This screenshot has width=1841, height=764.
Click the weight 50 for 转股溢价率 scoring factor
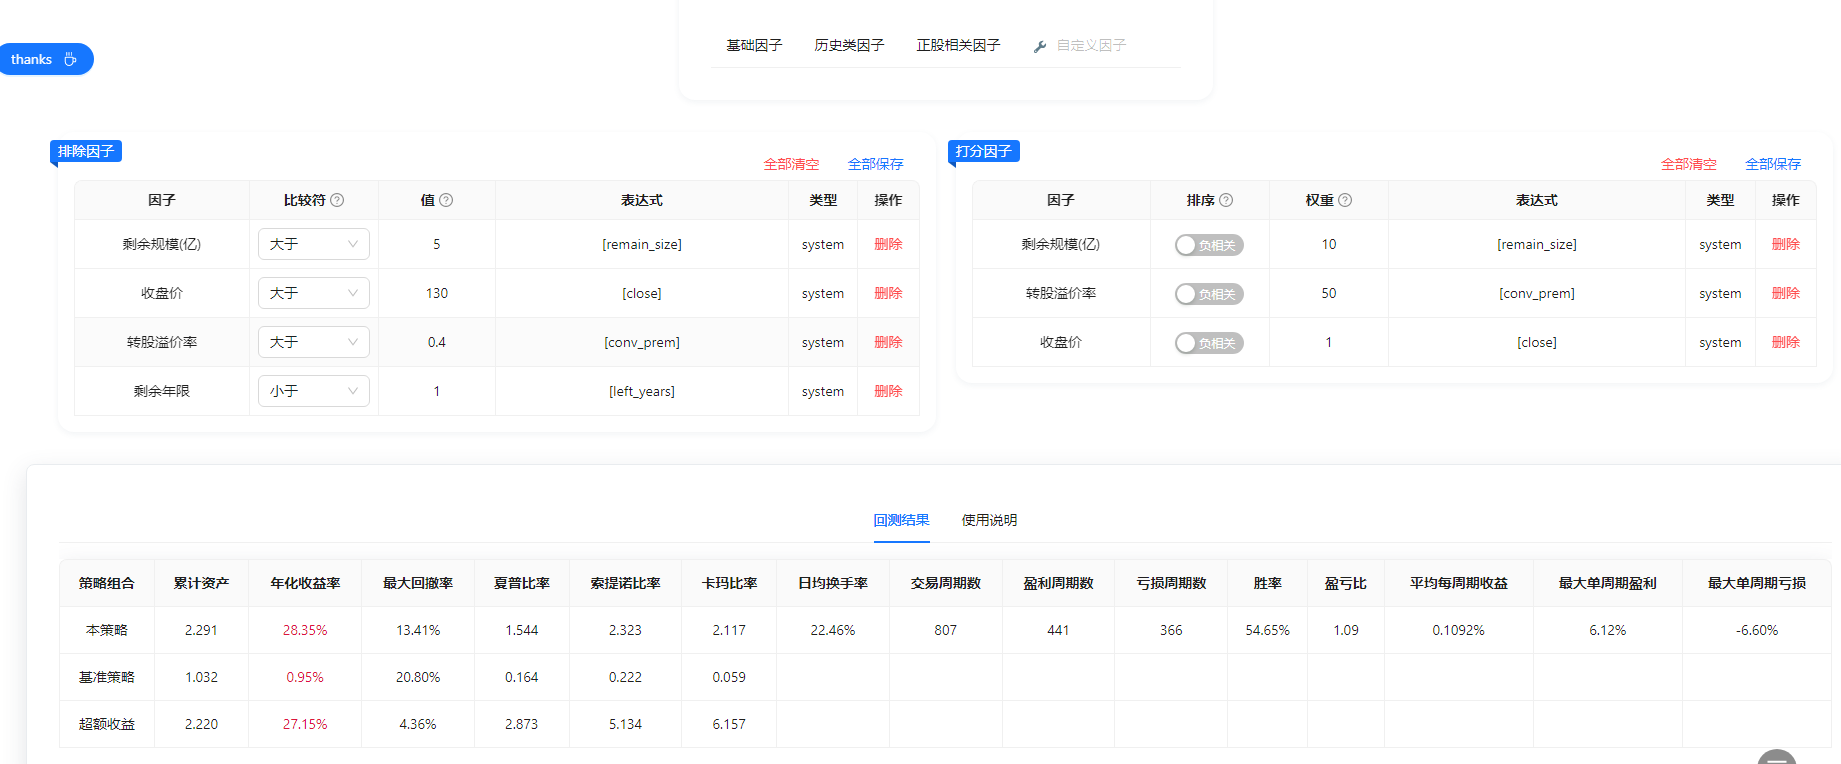[1329, 293]
